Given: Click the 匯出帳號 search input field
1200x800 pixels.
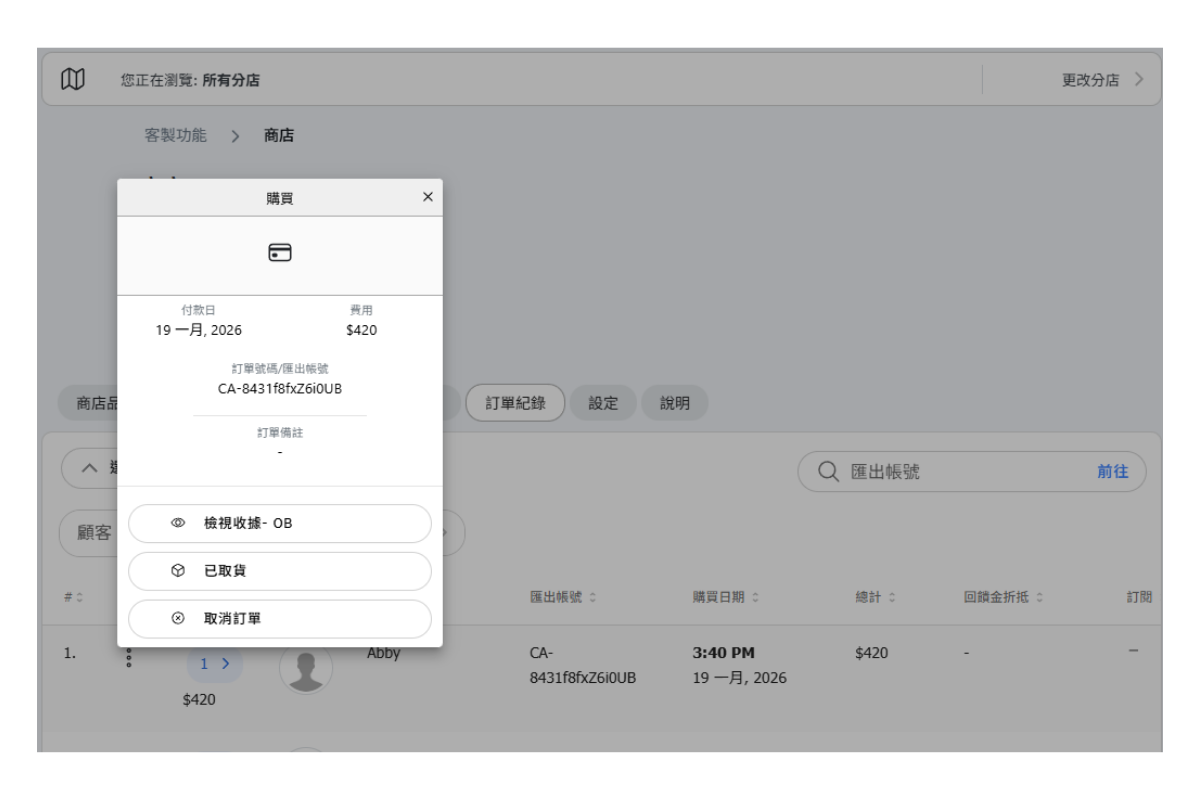Looking at the screenshot, I should pyautogui.click(x=960, y=471).
